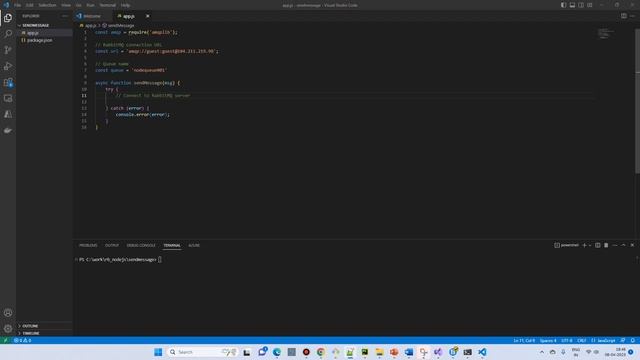Viewport: 640px width, 360px height.
Task: Switch to the OUTPUT panel tab
Action: point(111,245)
